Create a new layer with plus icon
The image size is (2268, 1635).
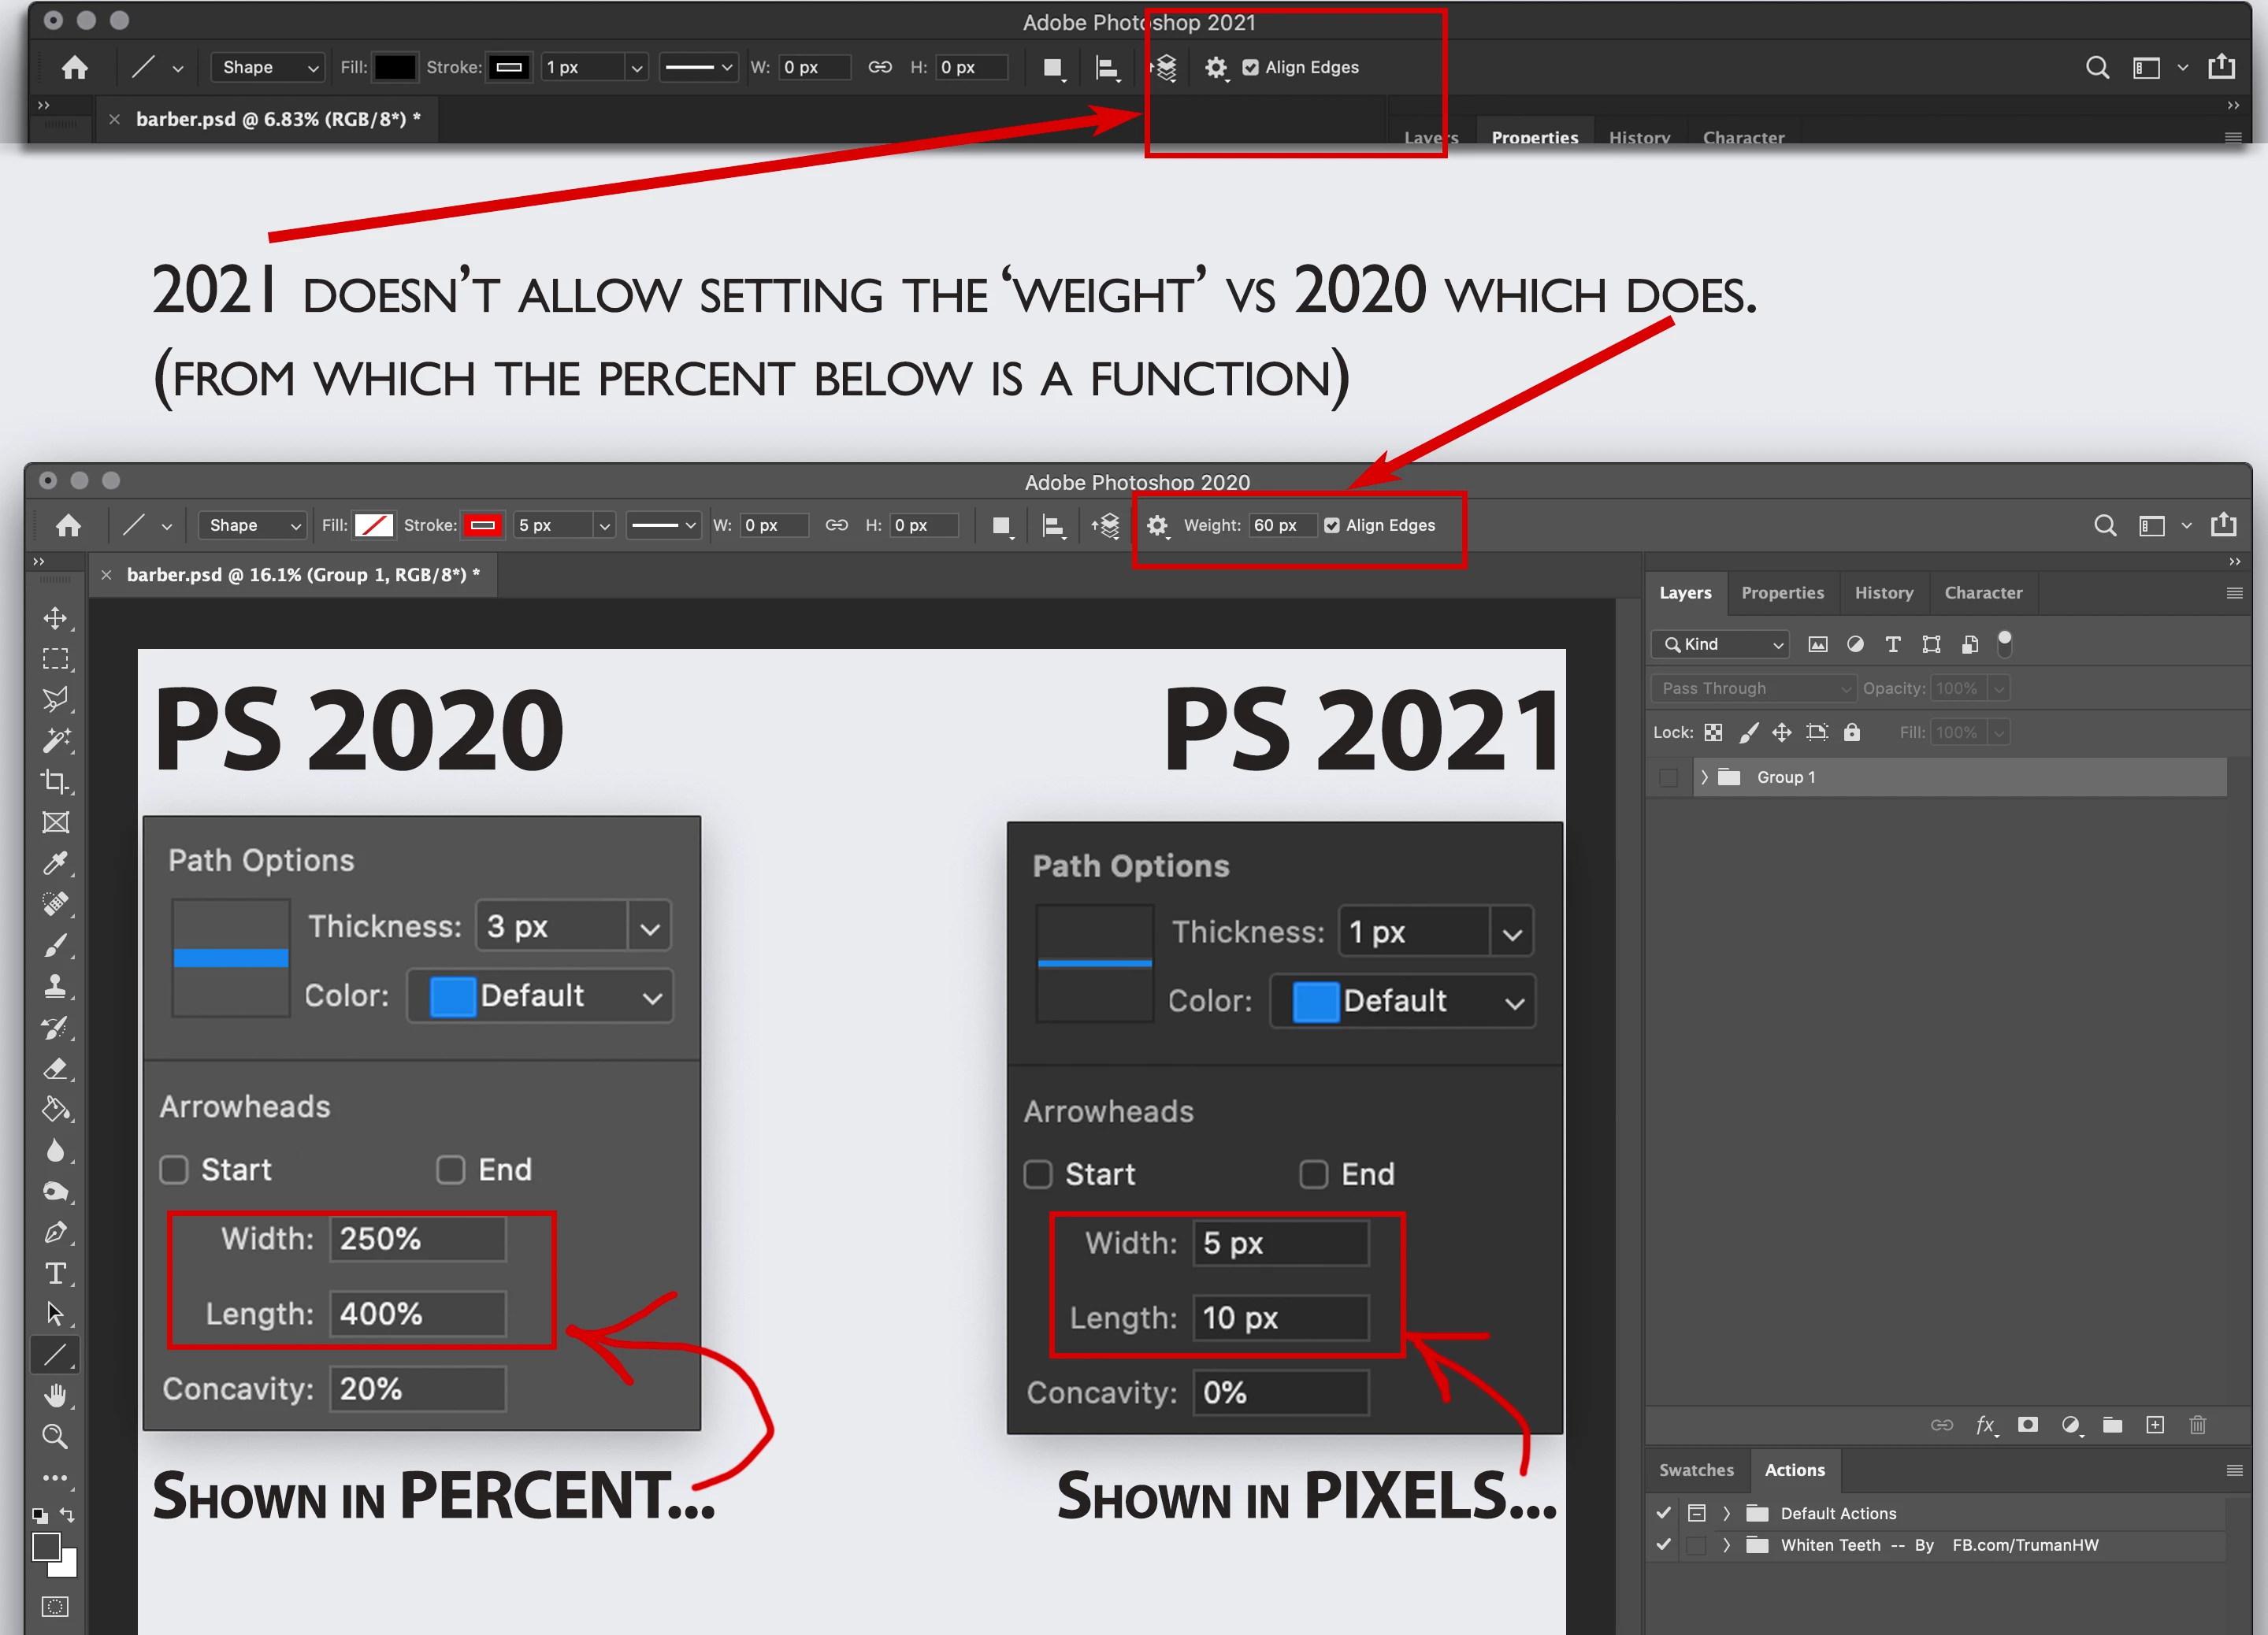coord(2155,1425)
